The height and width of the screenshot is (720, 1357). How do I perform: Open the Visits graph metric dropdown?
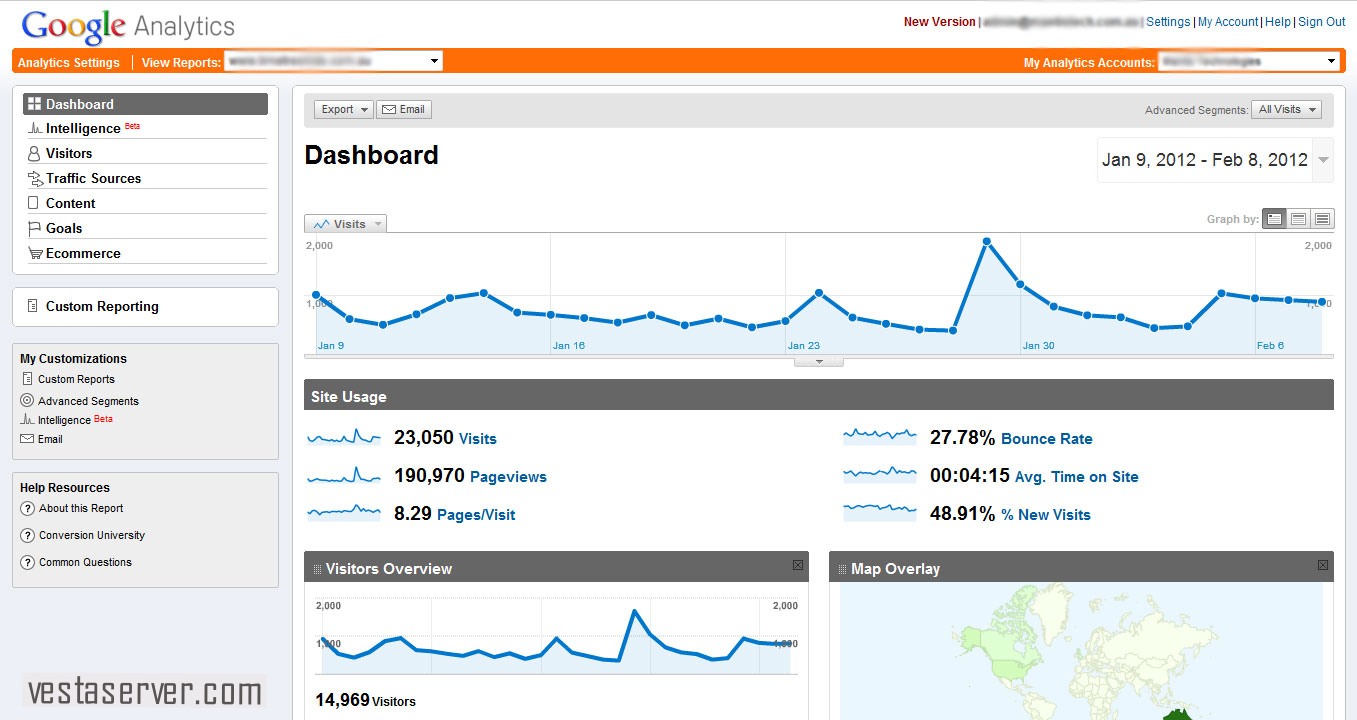click(346, 224)
